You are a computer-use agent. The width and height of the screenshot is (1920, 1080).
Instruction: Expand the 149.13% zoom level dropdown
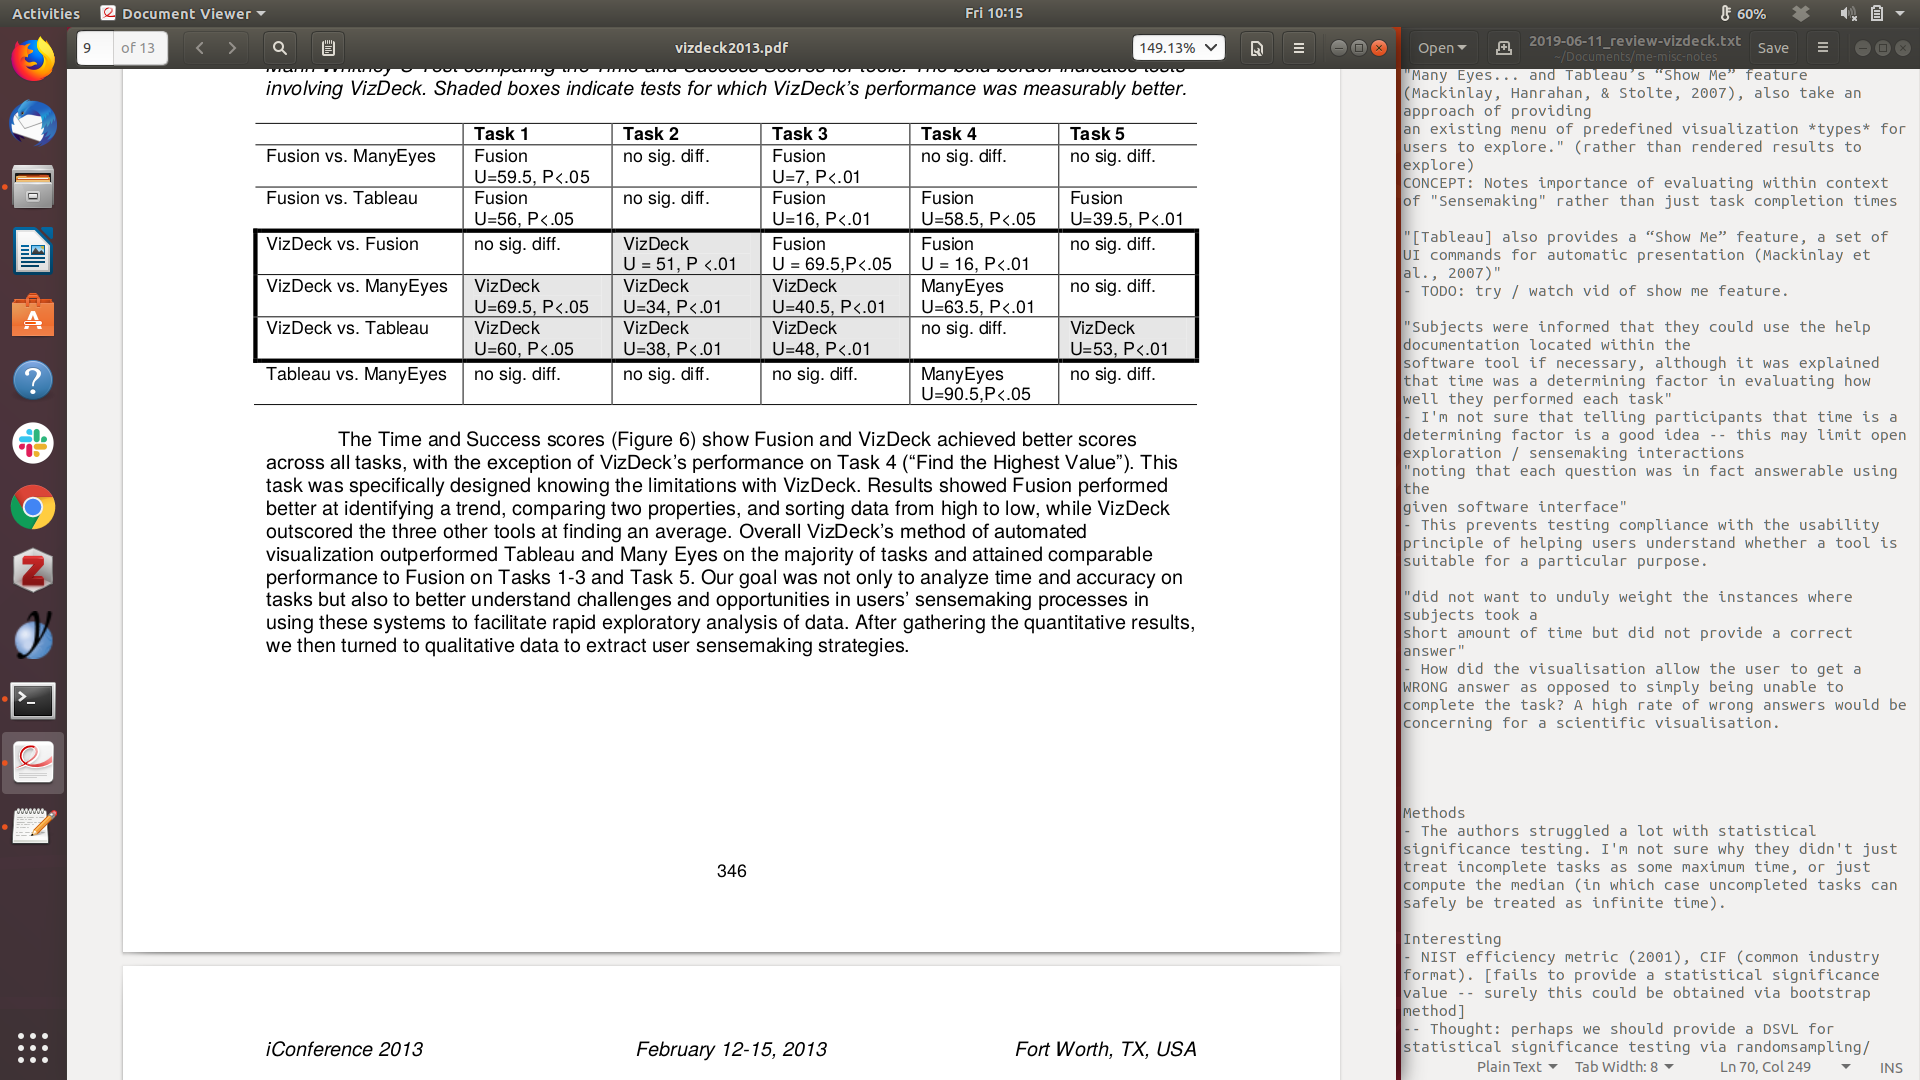1211,48
